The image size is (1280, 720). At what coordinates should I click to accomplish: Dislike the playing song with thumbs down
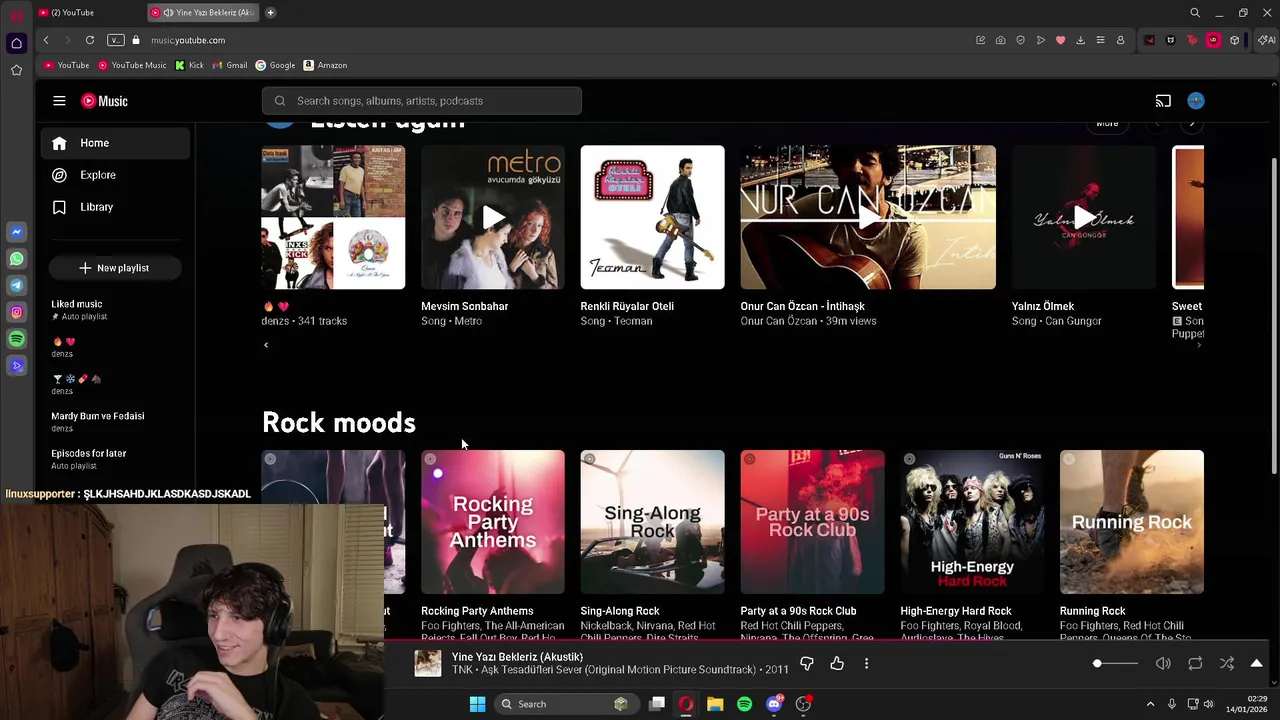807,663
